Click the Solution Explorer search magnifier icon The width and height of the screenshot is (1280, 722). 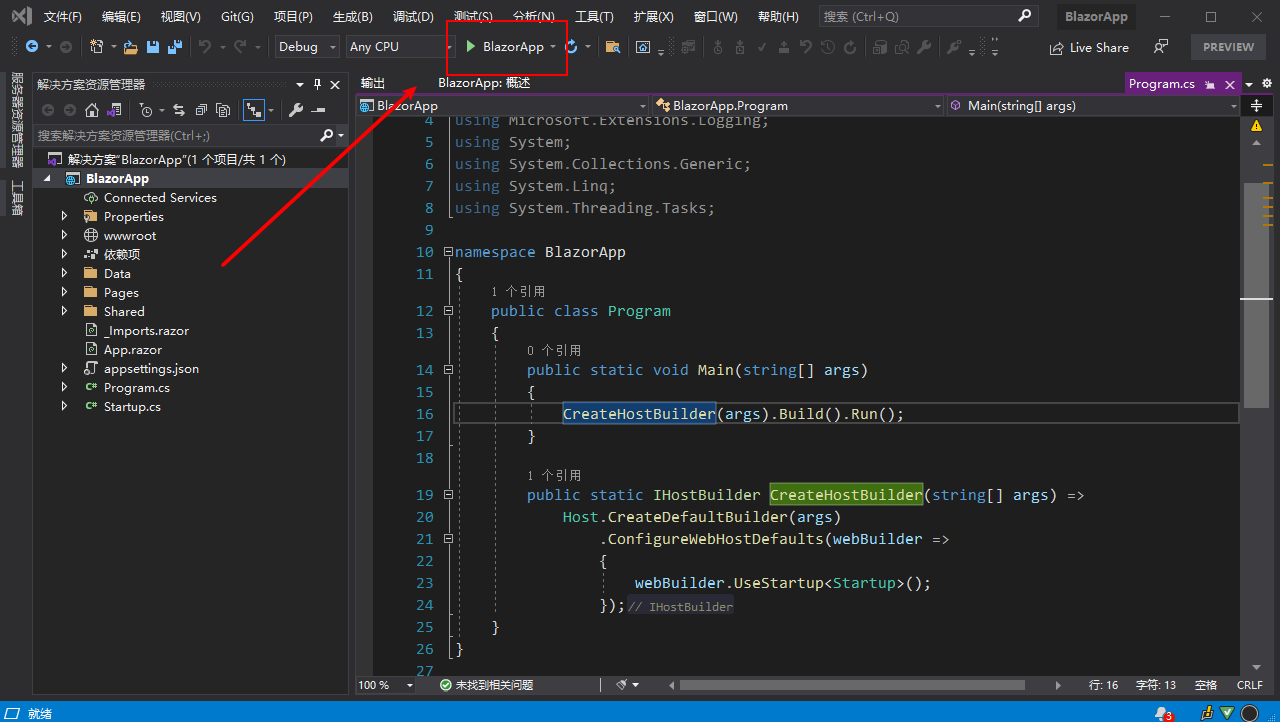click(x=326, y=135)
